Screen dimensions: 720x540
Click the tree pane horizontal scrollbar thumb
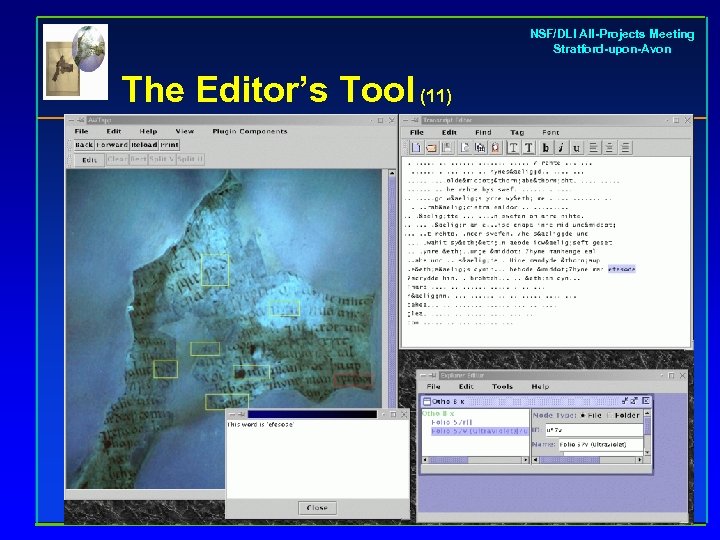pyautogui.click(x=448, y=460)
